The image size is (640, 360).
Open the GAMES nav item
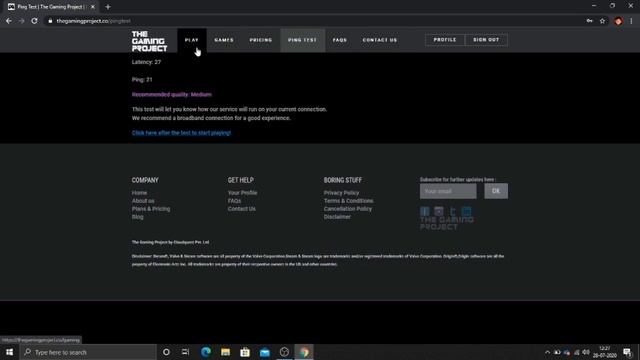pos(224,40)
